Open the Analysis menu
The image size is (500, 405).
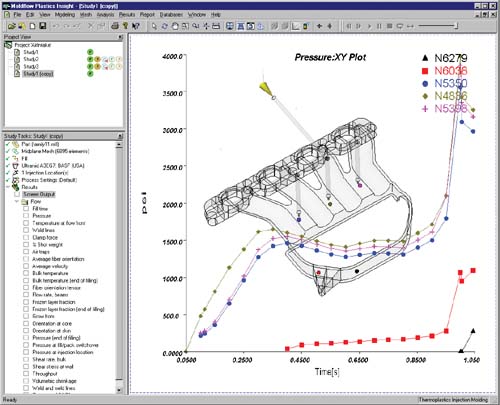pyautogui.click(x=105, y=15)
